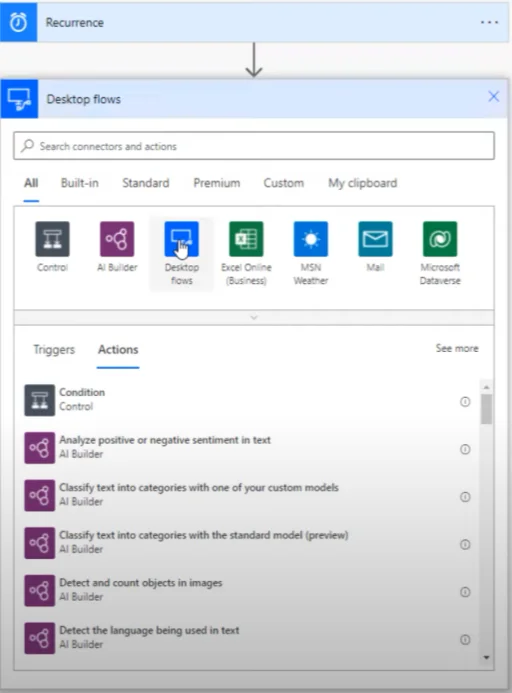The width and height of the screenshot is (512, 693).
Task: Select the Desktop flows connector icon
Action: pyautogui.click(x=181, y=239)
